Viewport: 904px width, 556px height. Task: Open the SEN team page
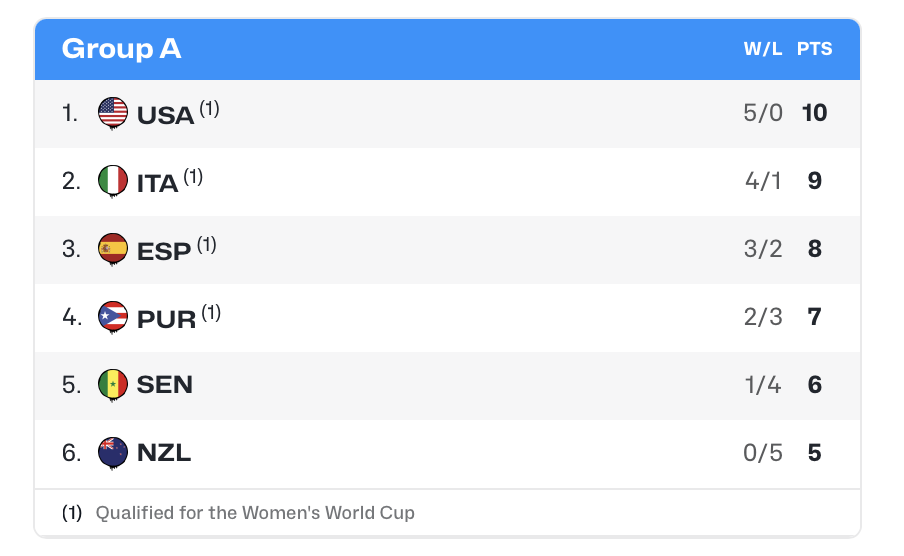(164, 385)
